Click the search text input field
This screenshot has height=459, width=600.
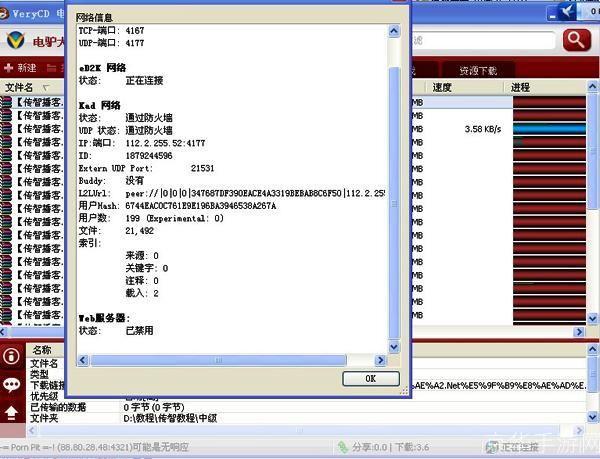pyautogui.click(x=483, y=41)
